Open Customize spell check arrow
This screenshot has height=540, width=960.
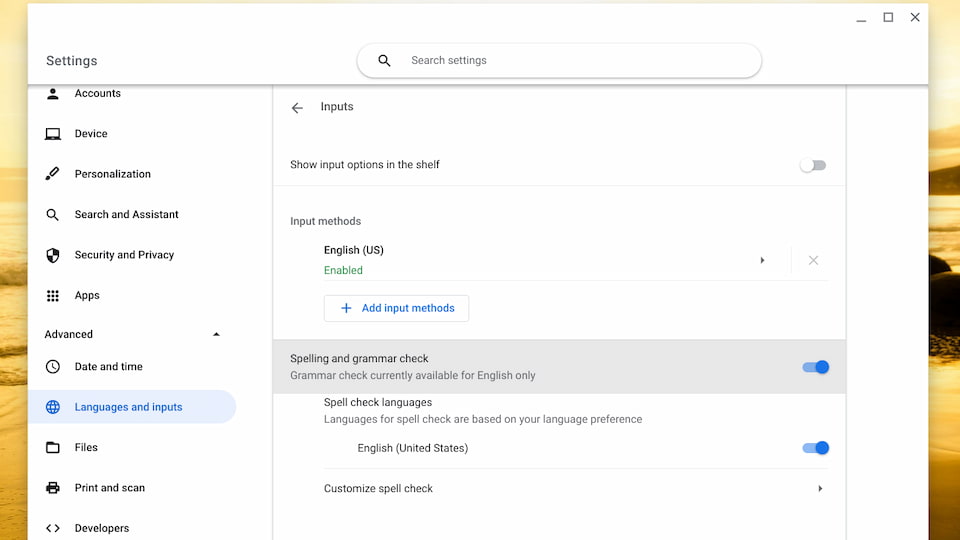(x=820, y=489)
